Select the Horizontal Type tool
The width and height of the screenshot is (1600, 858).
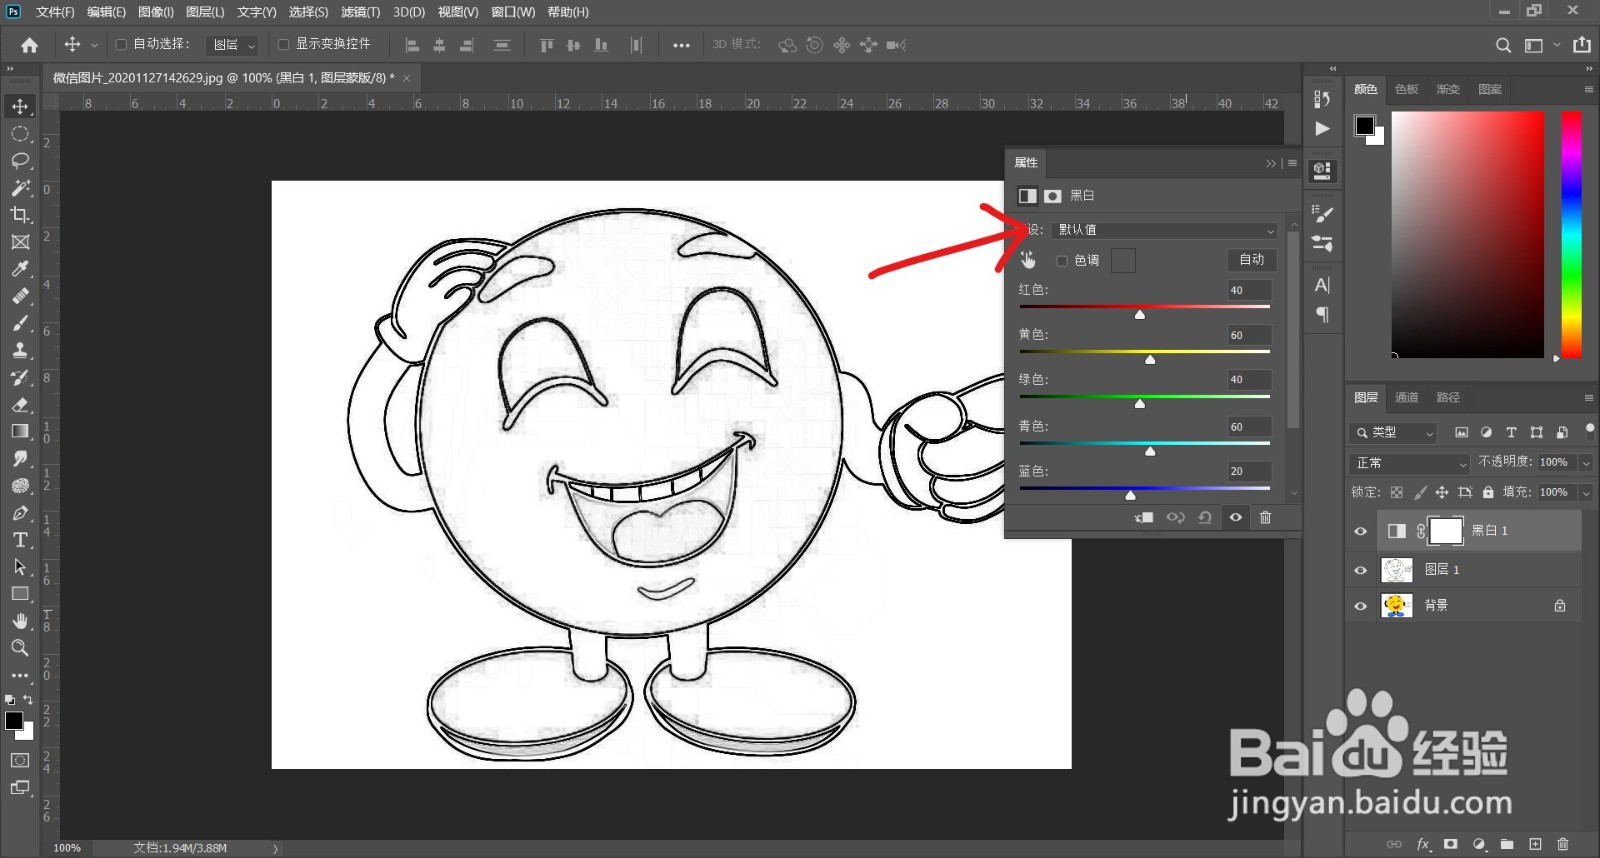point(20,540)
